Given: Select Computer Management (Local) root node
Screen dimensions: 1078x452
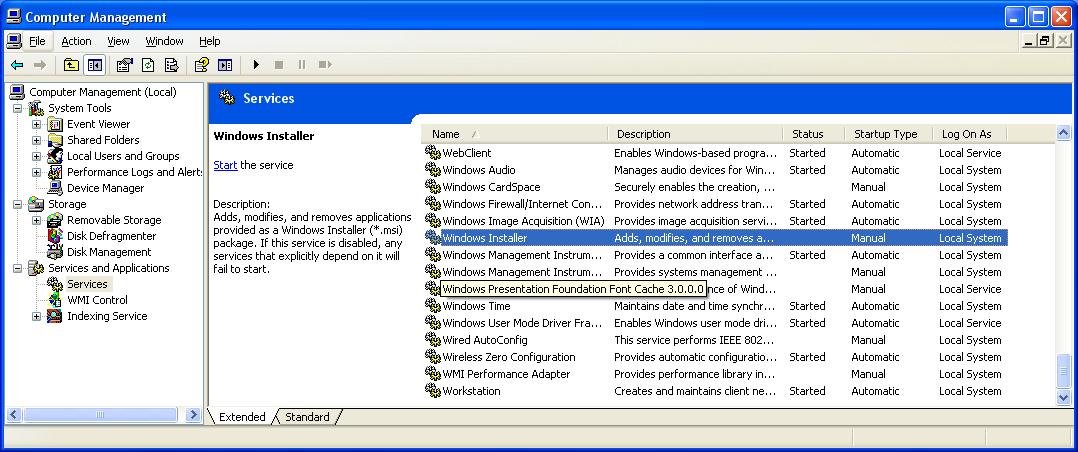Looking at the screenshot, I should pos(102,92).
